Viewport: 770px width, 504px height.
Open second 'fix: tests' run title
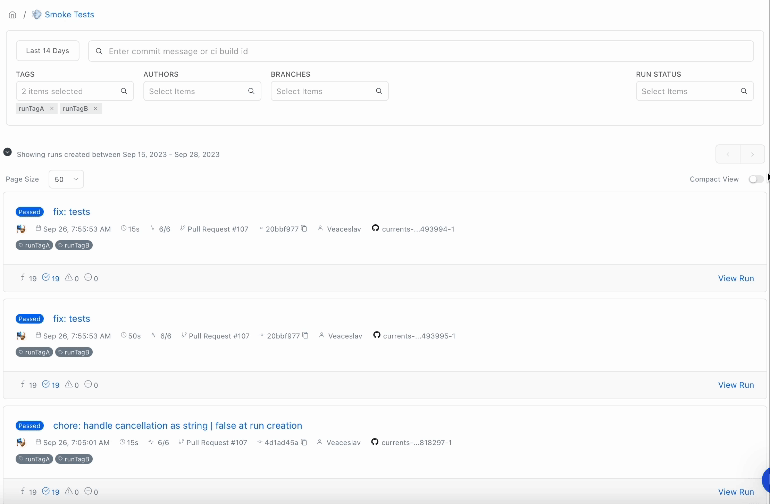[x=72, y=319]
